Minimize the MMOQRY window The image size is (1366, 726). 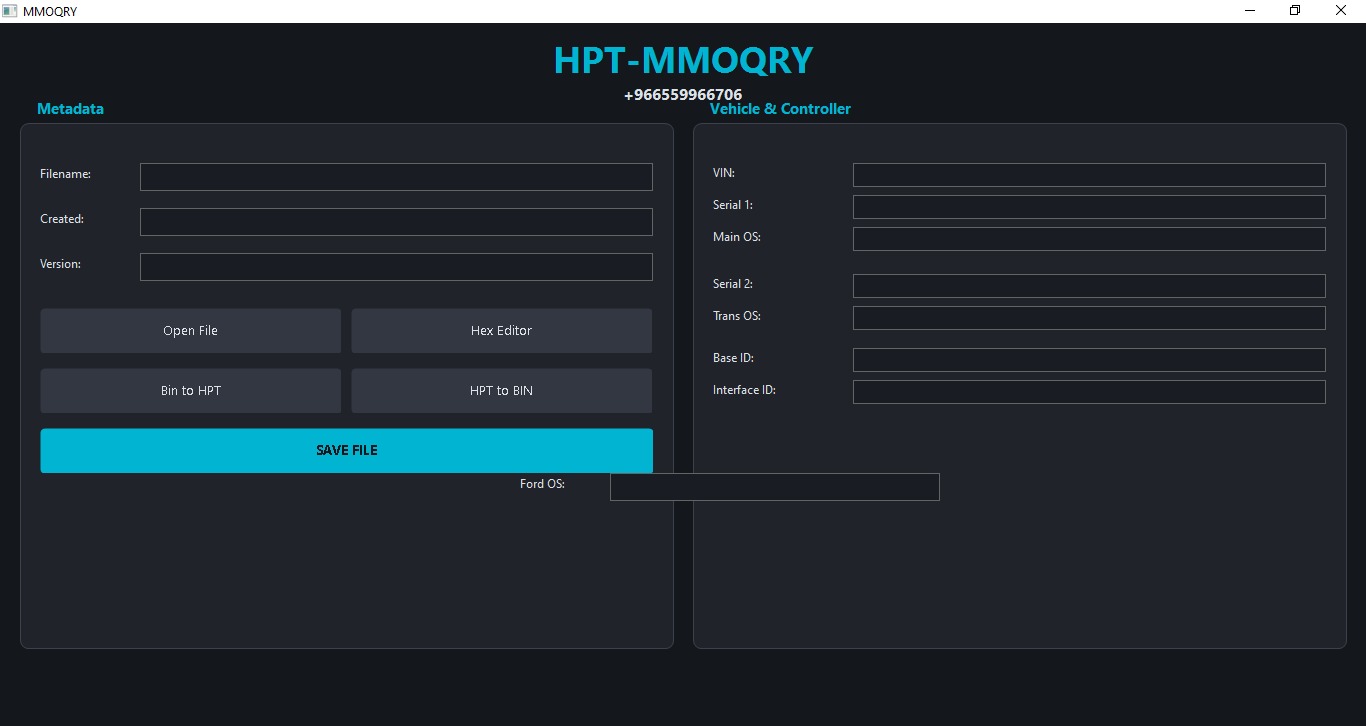coord(1250,11)
